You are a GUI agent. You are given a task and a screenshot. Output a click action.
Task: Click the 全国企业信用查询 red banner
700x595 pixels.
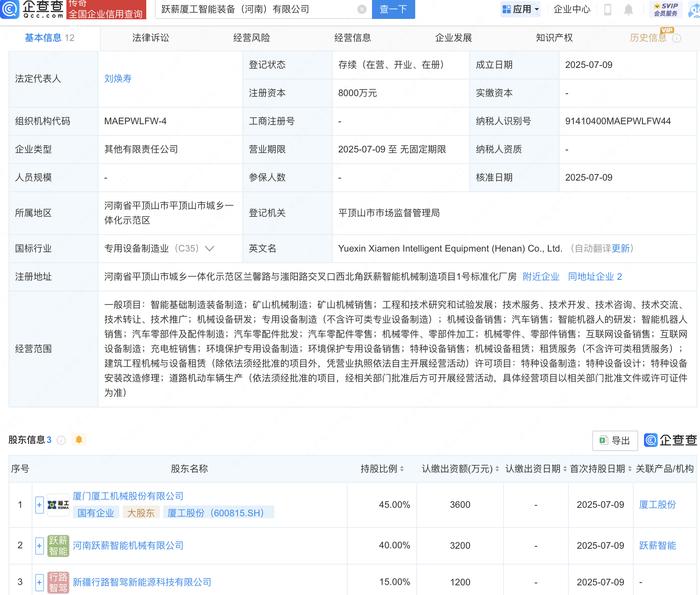click(x=106, y=13)
